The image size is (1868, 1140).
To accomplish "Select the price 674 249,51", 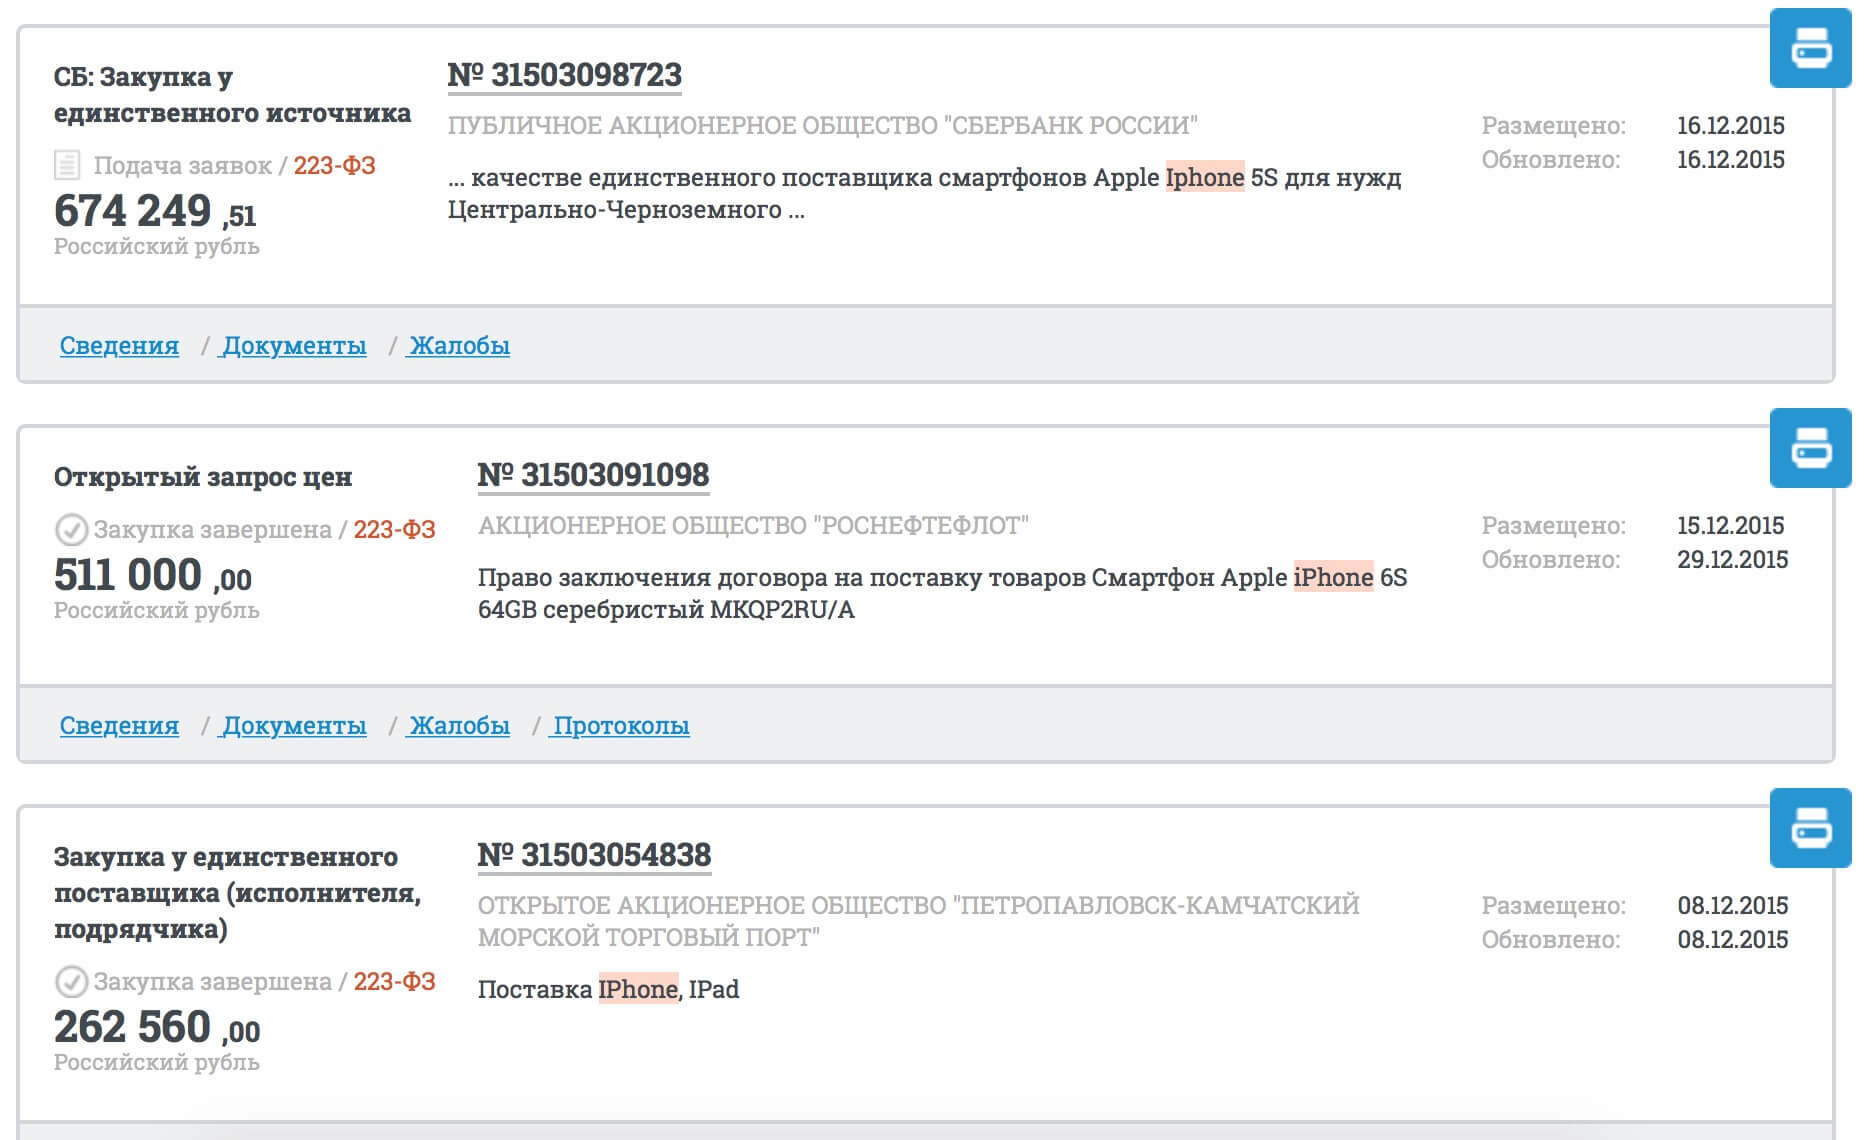I will click(x=155, y=211).
